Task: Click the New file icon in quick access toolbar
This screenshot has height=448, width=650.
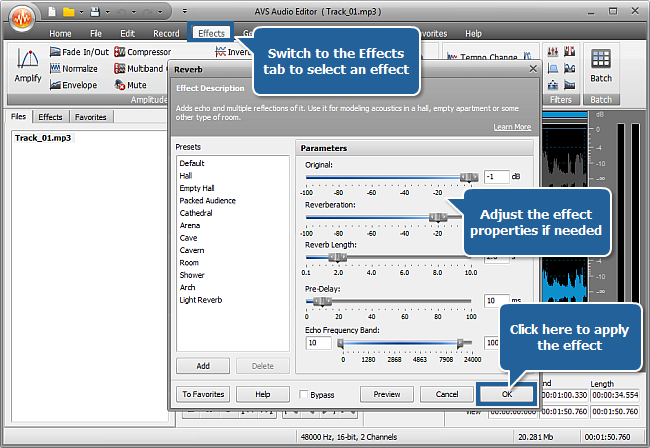Action: click(52, 12)
